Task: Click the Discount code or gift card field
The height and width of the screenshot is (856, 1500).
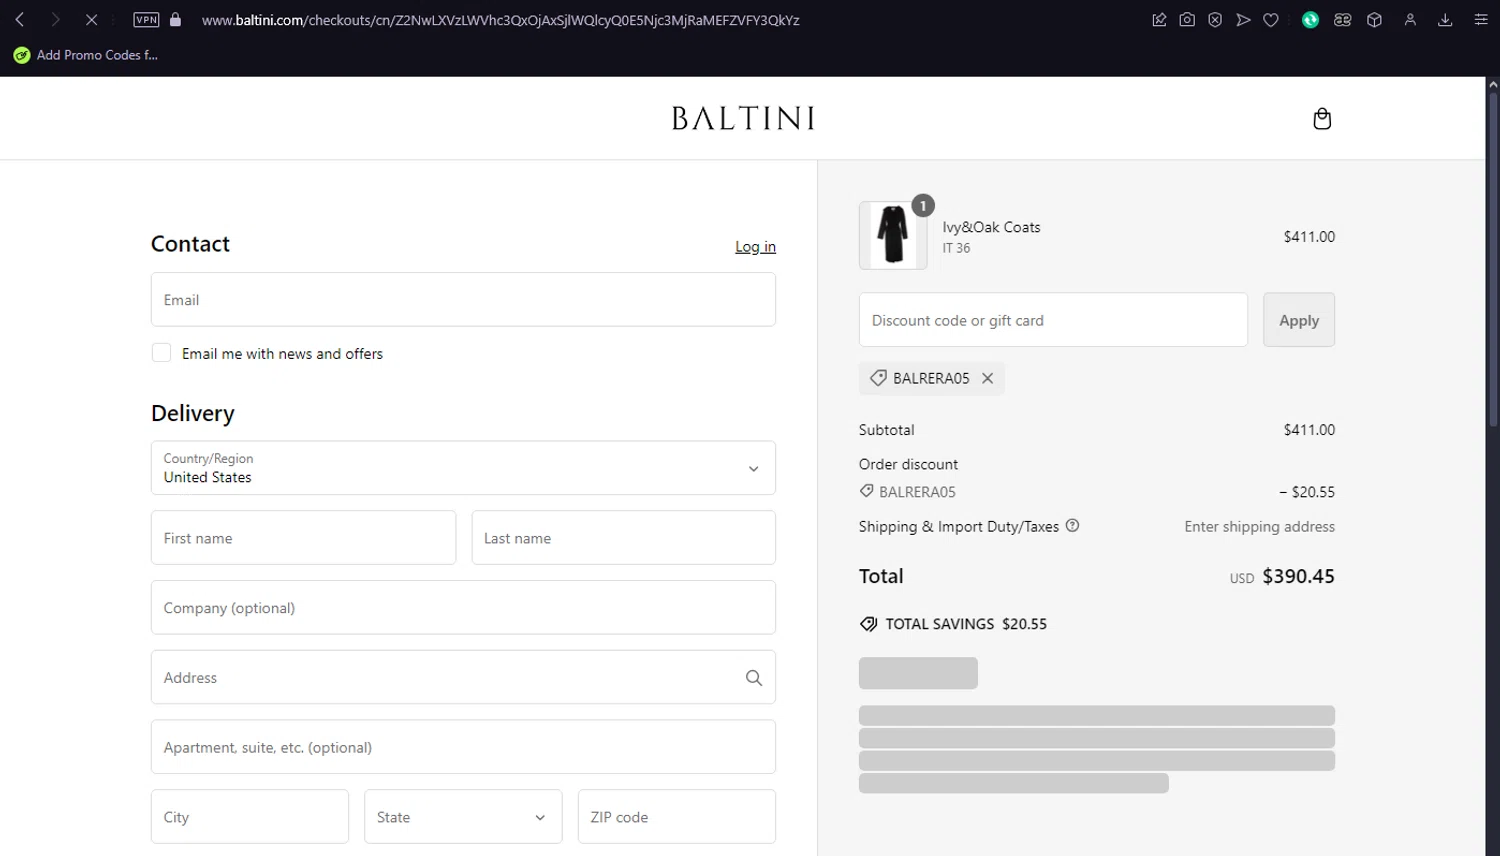Action: 1053,320
